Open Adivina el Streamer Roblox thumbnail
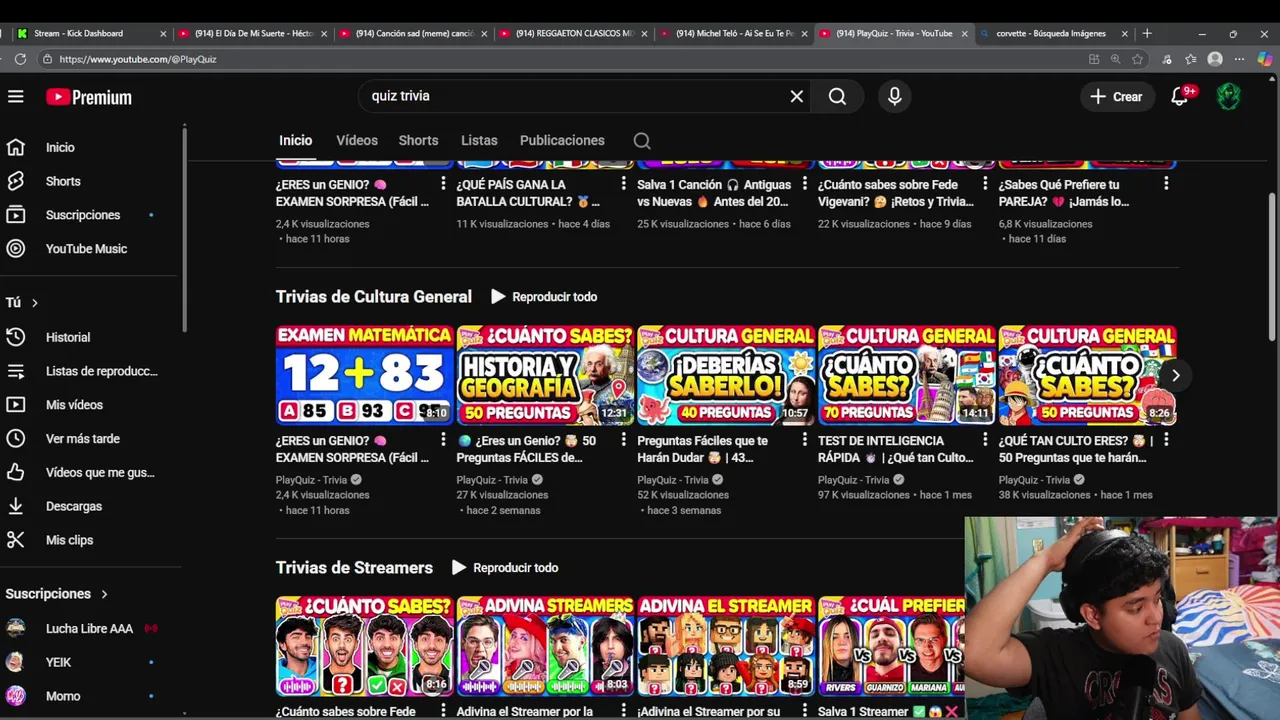Image resolution: width=1280 pixels, height=720 pixels. pyautogui.click(x=726, y=646)
